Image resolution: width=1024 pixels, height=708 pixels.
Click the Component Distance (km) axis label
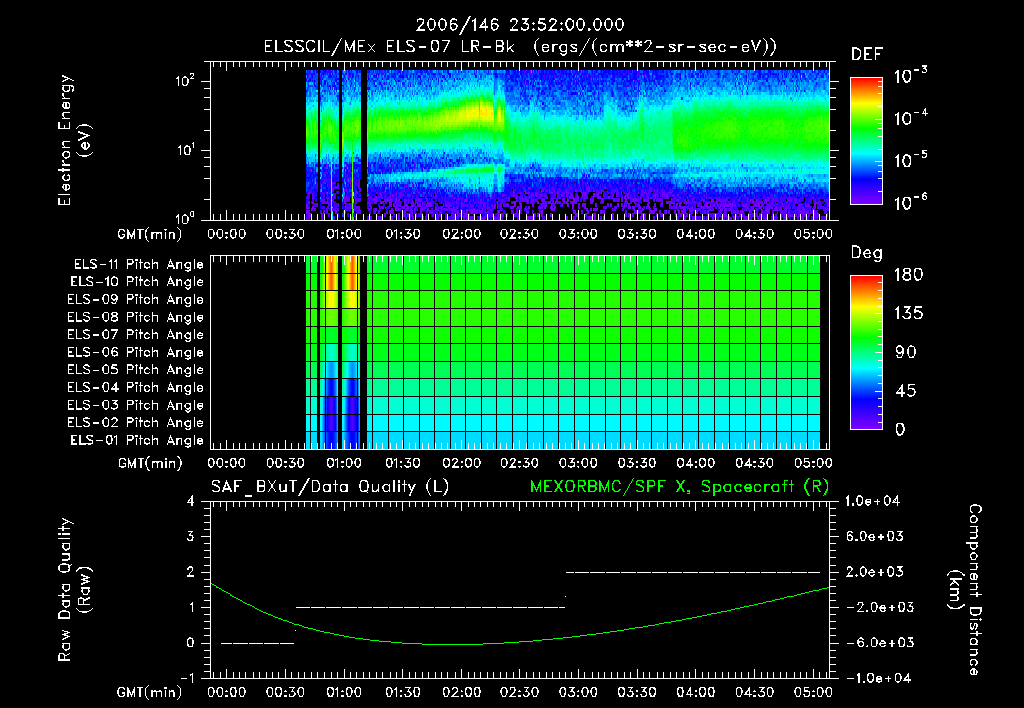click(x=965, y=590)
